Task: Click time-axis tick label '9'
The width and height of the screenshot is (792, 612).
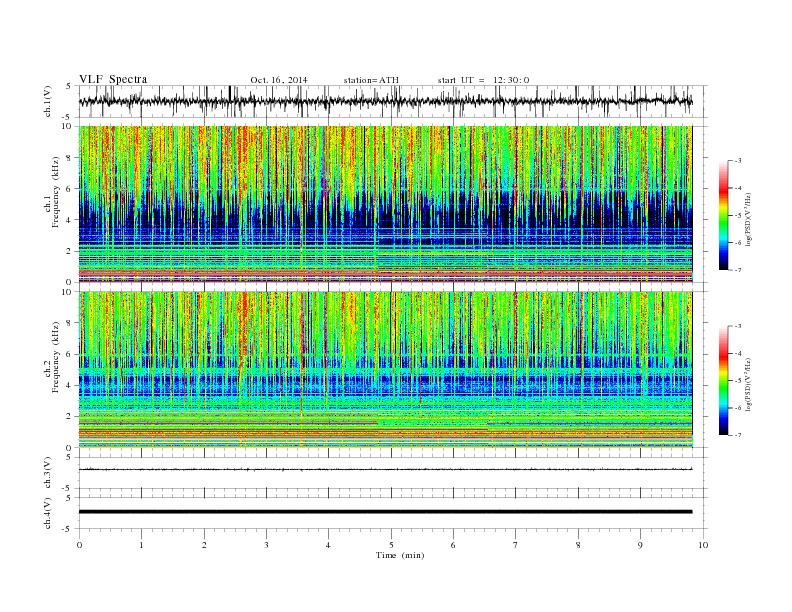Action: (640, 545)
